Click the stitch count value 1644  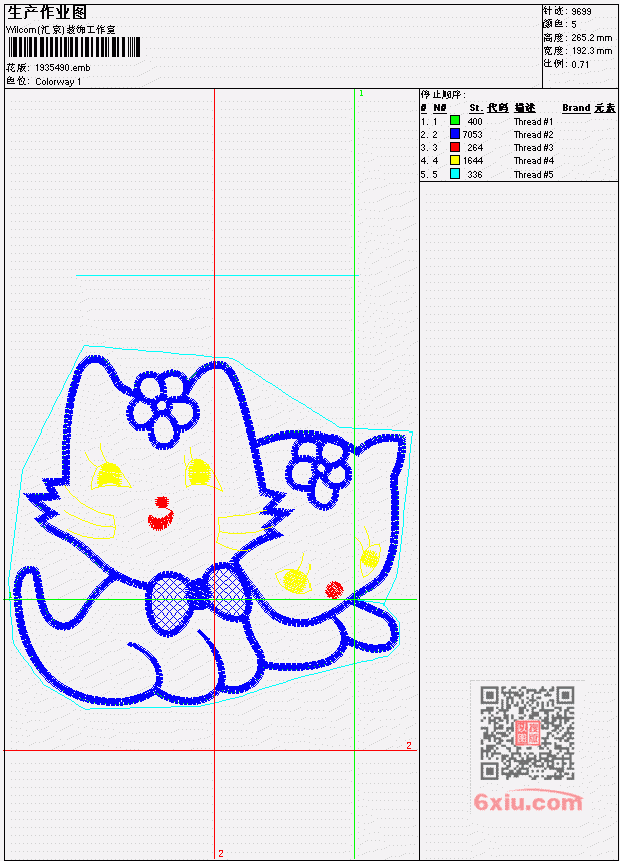[x=472, y=161]
